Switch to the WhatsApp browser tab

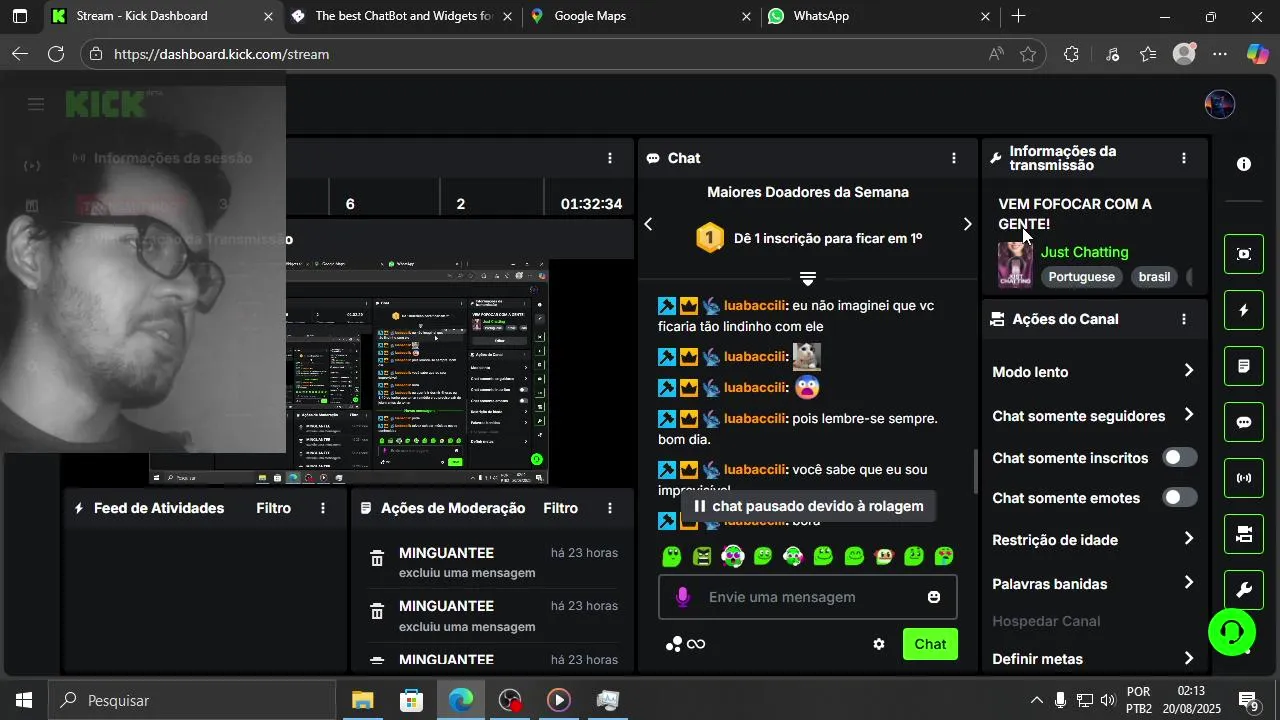880,16
